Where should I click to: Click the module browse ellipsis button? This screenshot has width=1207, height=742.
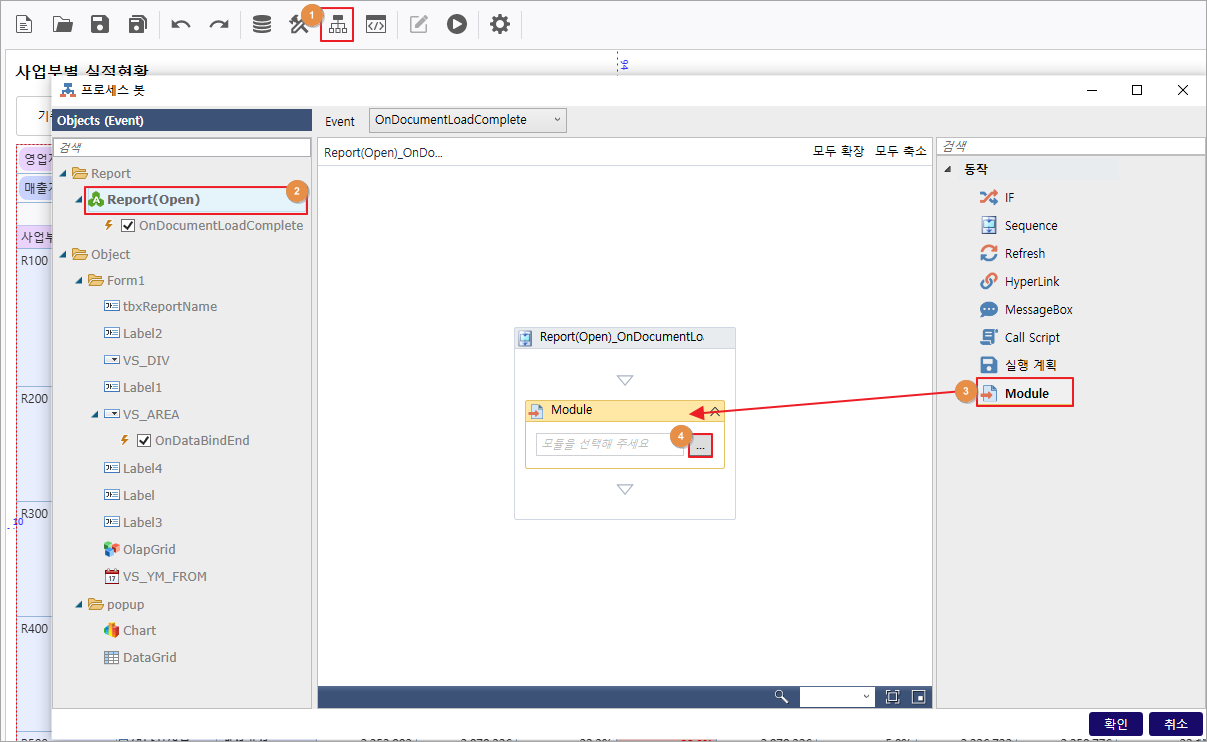click(700, 447)
